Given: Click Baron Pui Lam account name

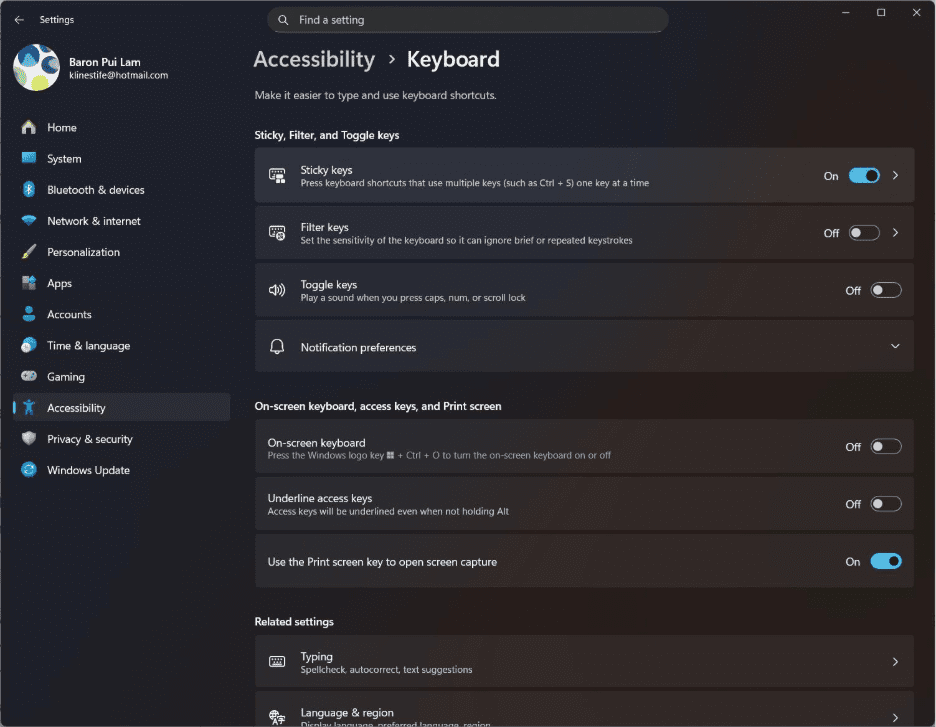Looking at the screenshot, I should pyautogui.click(x=104, y=61).
